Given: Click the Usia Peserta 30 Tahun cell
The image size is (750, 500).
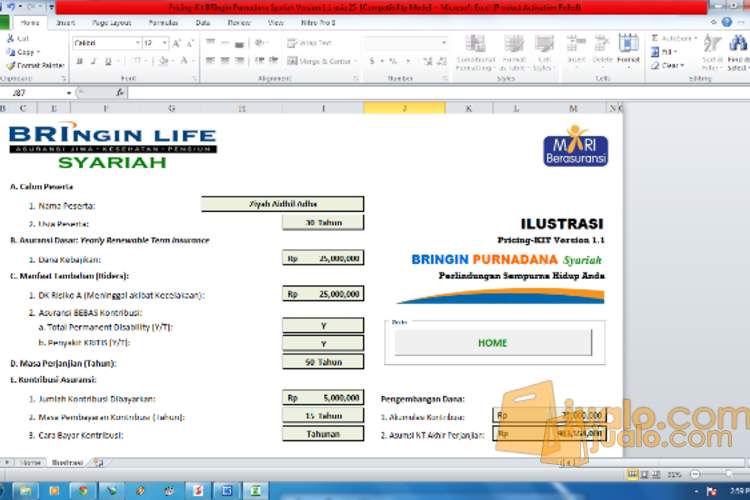Looking at the screenshot, I should [x=323, y=222].
